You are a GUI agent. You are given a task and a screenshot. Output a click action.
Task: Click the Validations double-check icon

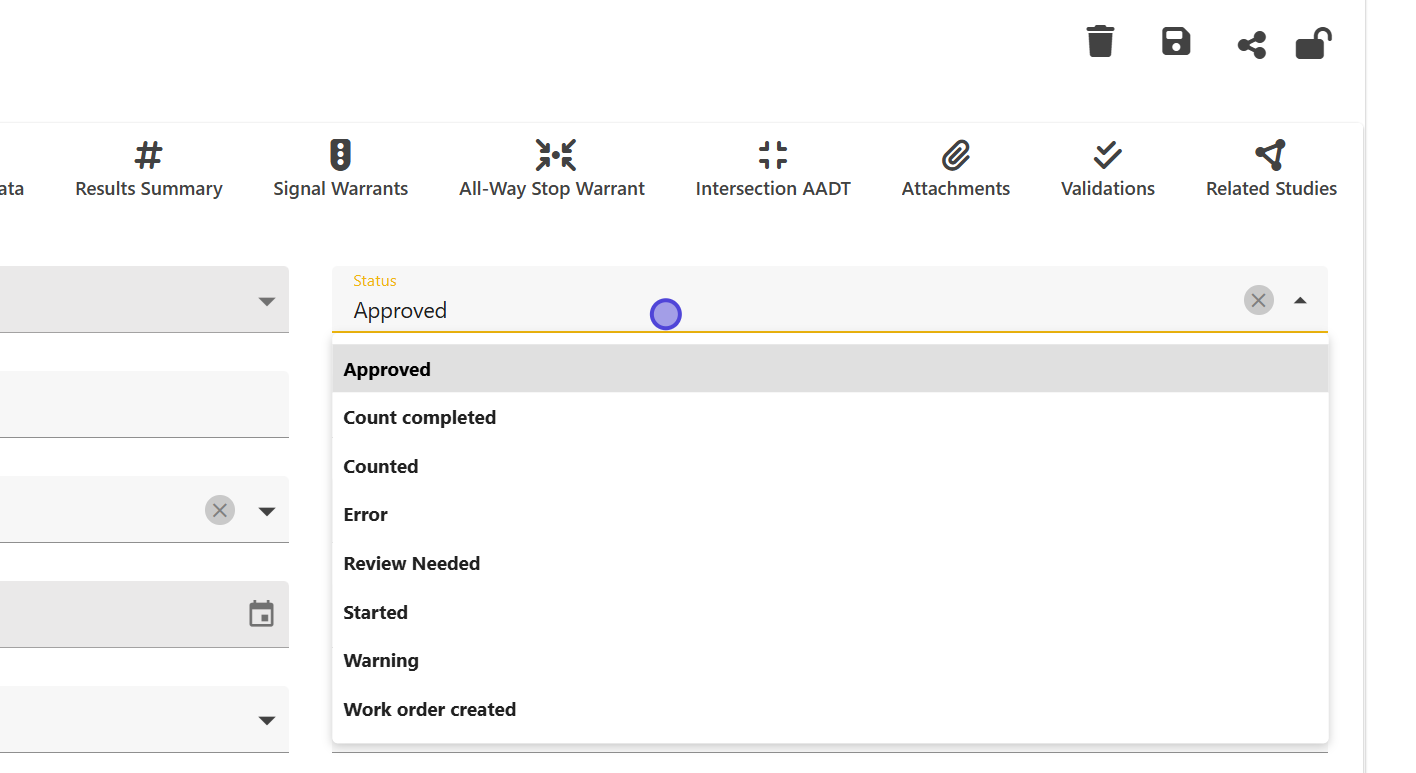pos(1107,155)
